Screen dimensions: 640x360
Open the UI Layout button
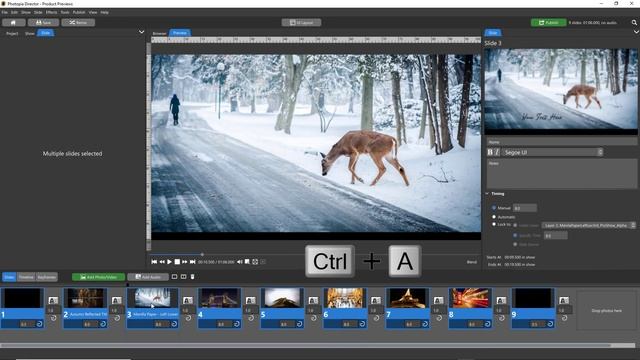301,22
